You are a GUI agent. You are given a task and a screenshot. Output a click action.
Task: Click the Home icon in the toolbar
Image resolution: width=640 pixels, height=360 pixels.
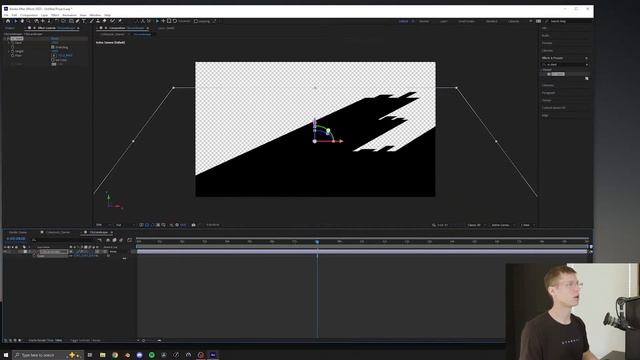pos(8,21)
